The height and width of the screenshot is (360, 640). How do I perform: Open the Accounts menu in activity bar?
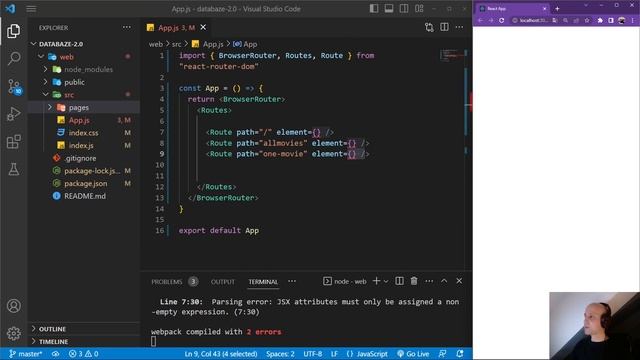tap(13, 306)
